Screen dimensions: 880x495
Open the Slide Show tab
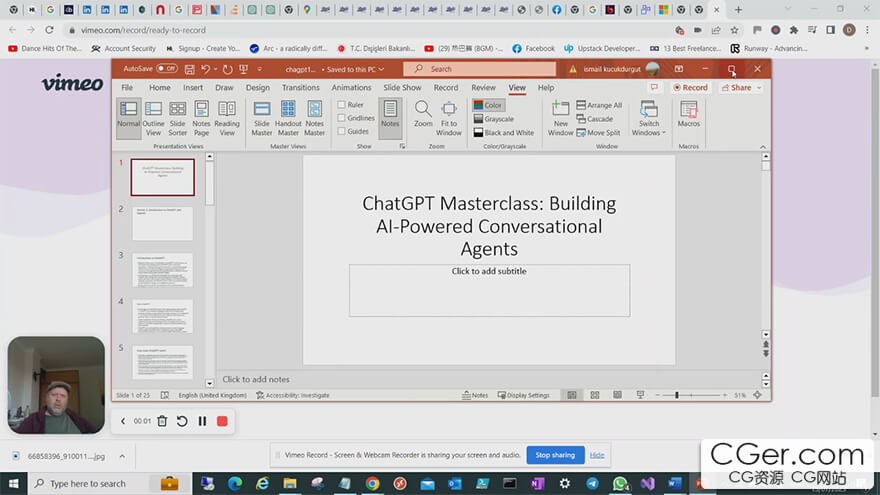402,88
